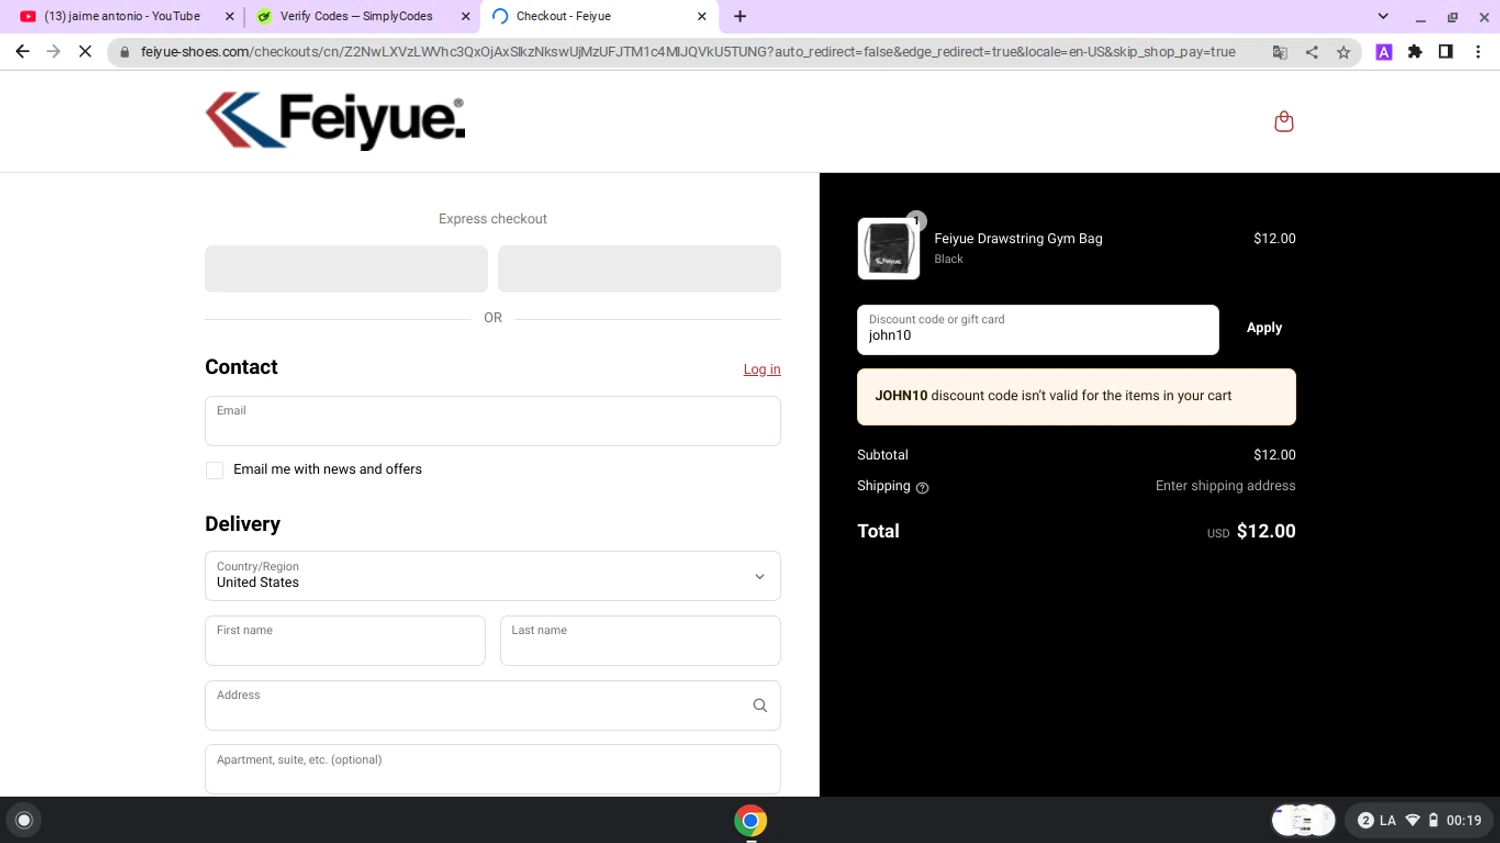Image resolution: width=1500 pixels, height=843 pixels.
Task: Focus the Last name field
Action: coord(640,641)
